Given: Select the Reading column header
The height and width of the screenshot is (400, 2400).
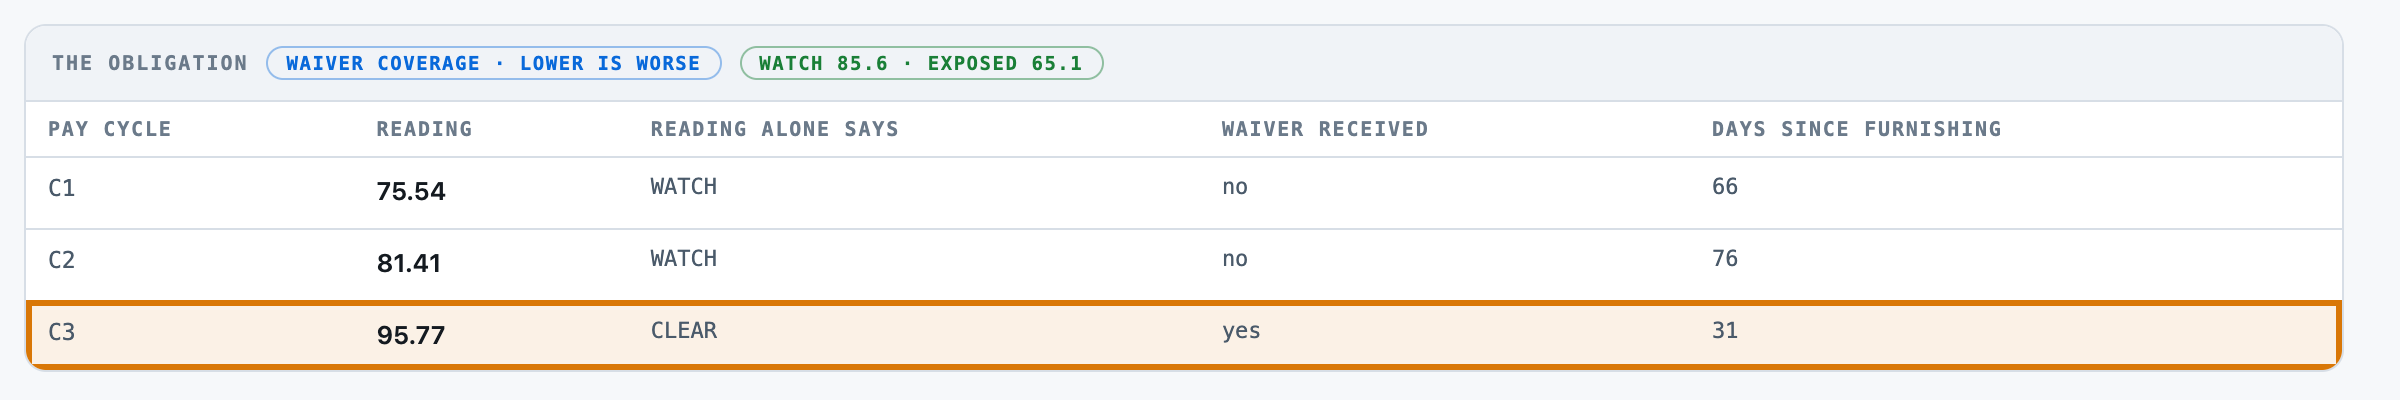Looking at the screenshot, I should (424, 129).
